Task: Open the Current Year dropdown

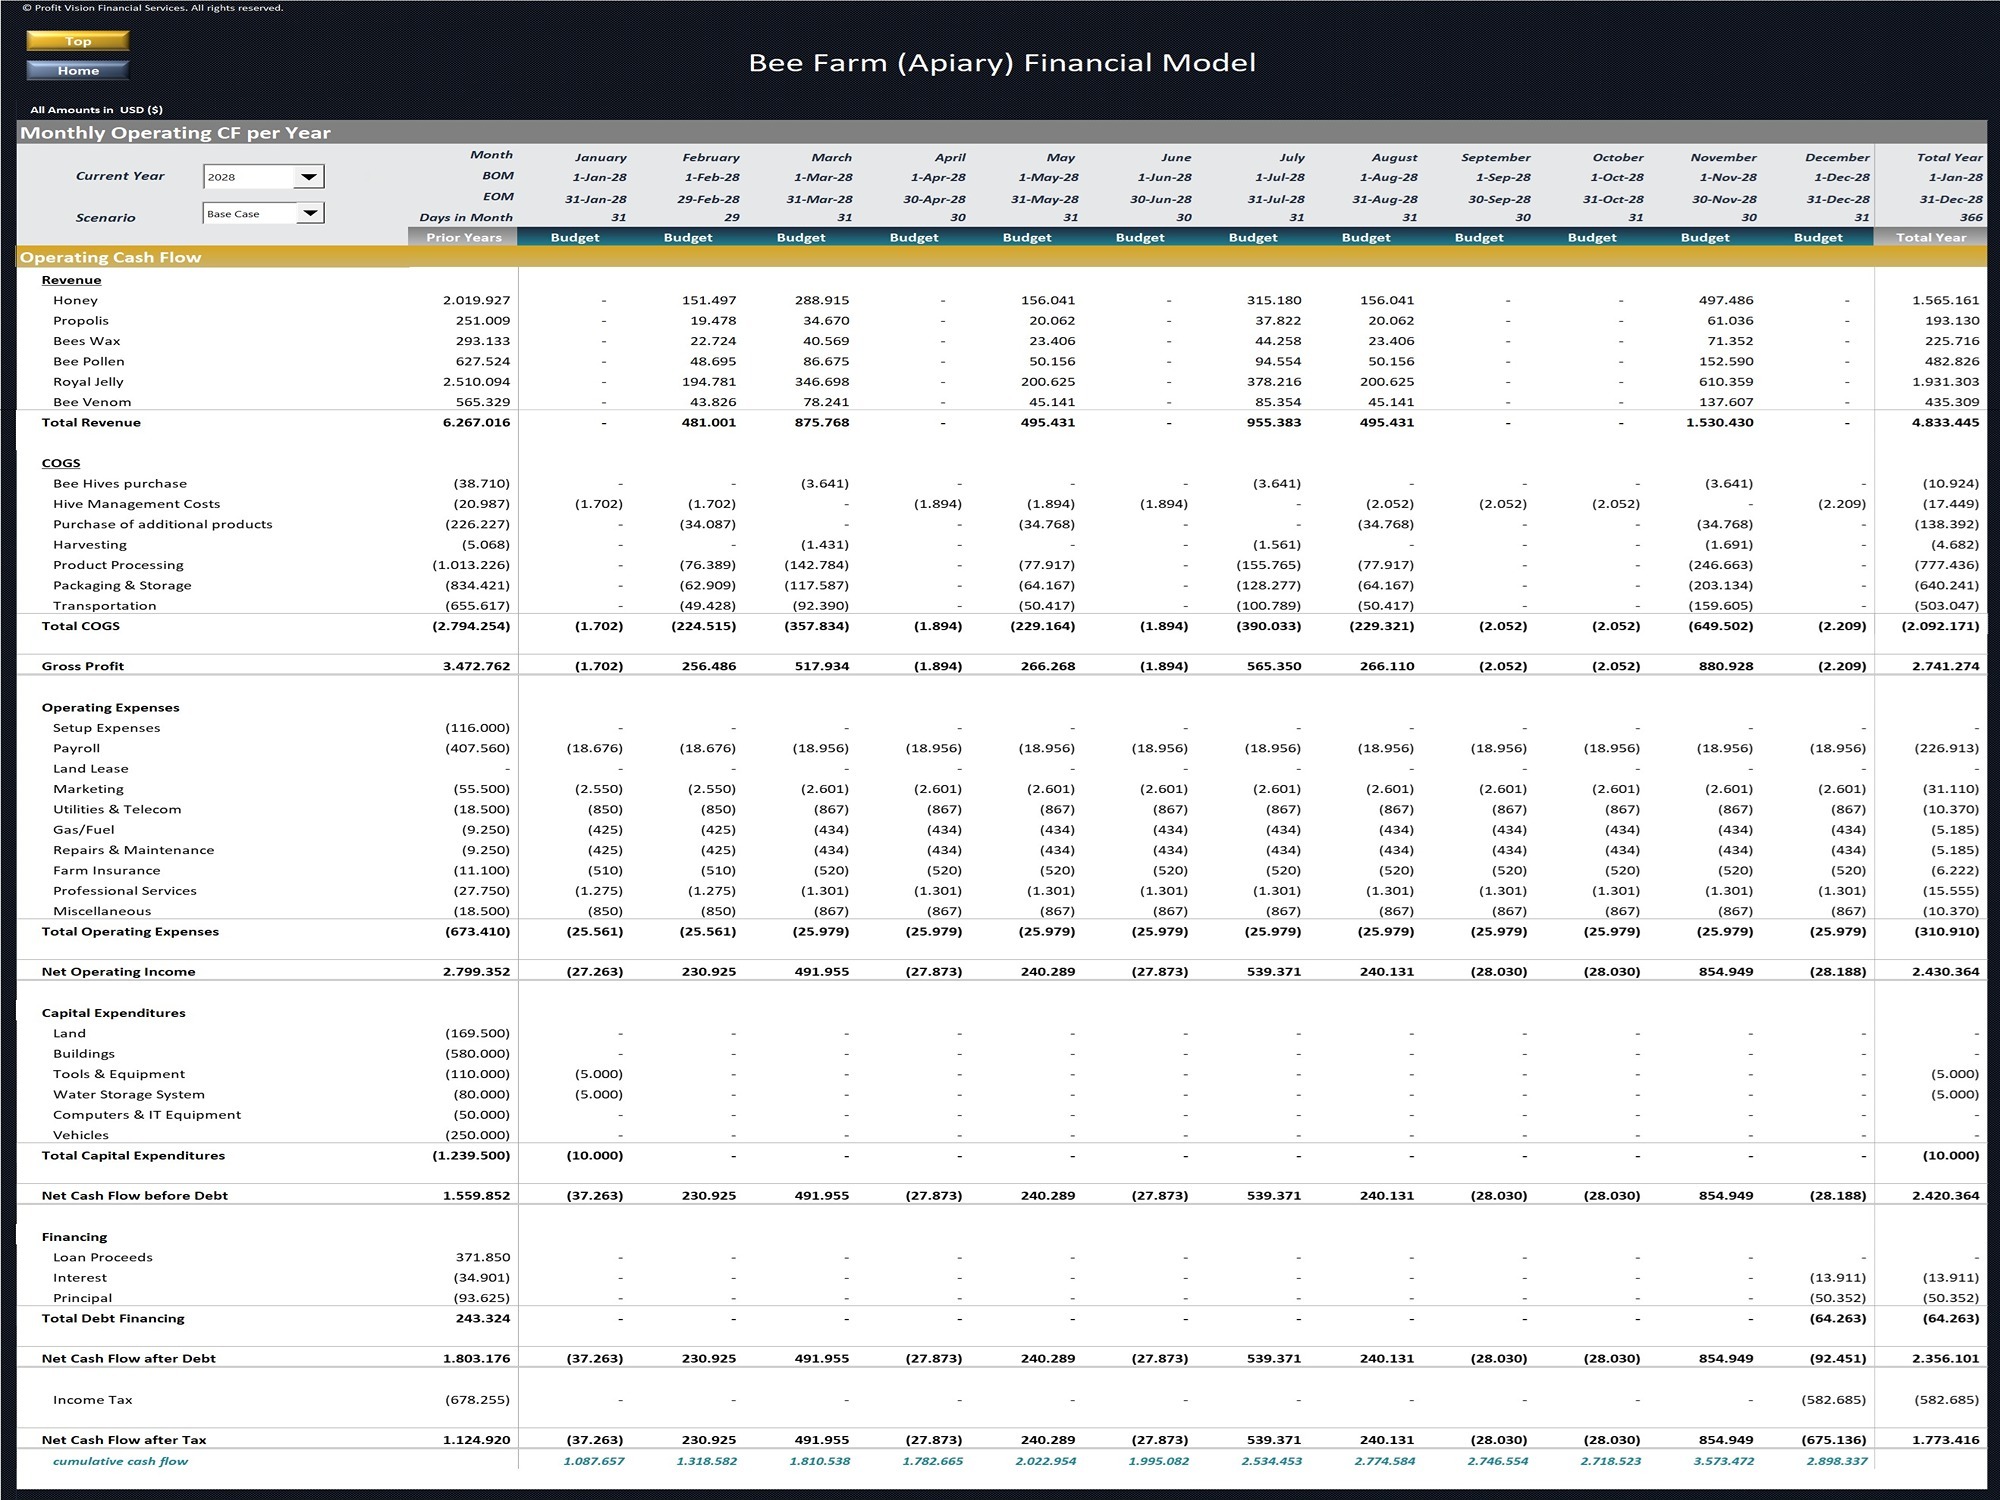Action: tap(264, 176)
